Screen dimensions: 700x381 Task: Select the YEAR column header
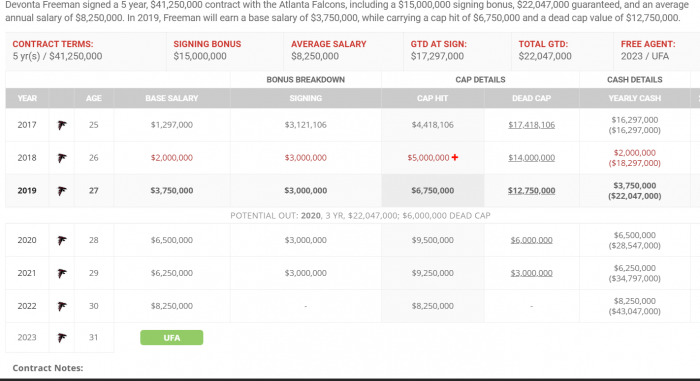point(27,98)
